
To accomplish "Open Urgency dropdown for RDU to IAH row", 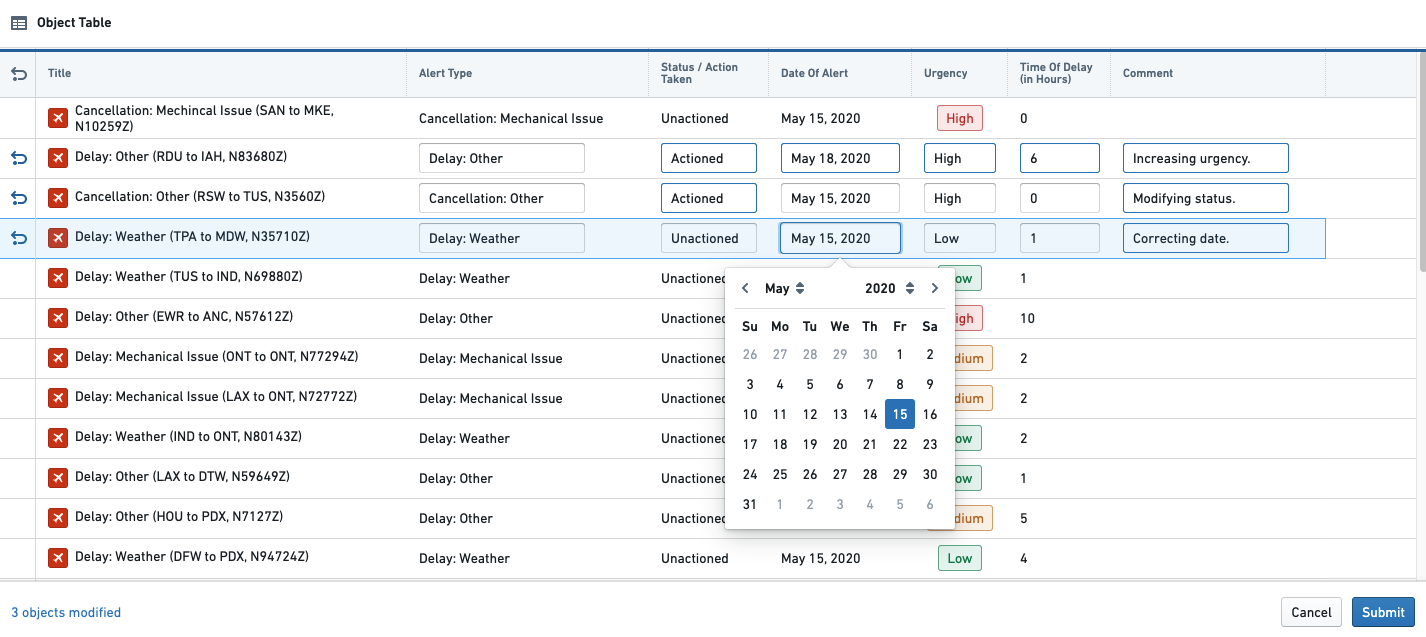I will coord(960,158).
